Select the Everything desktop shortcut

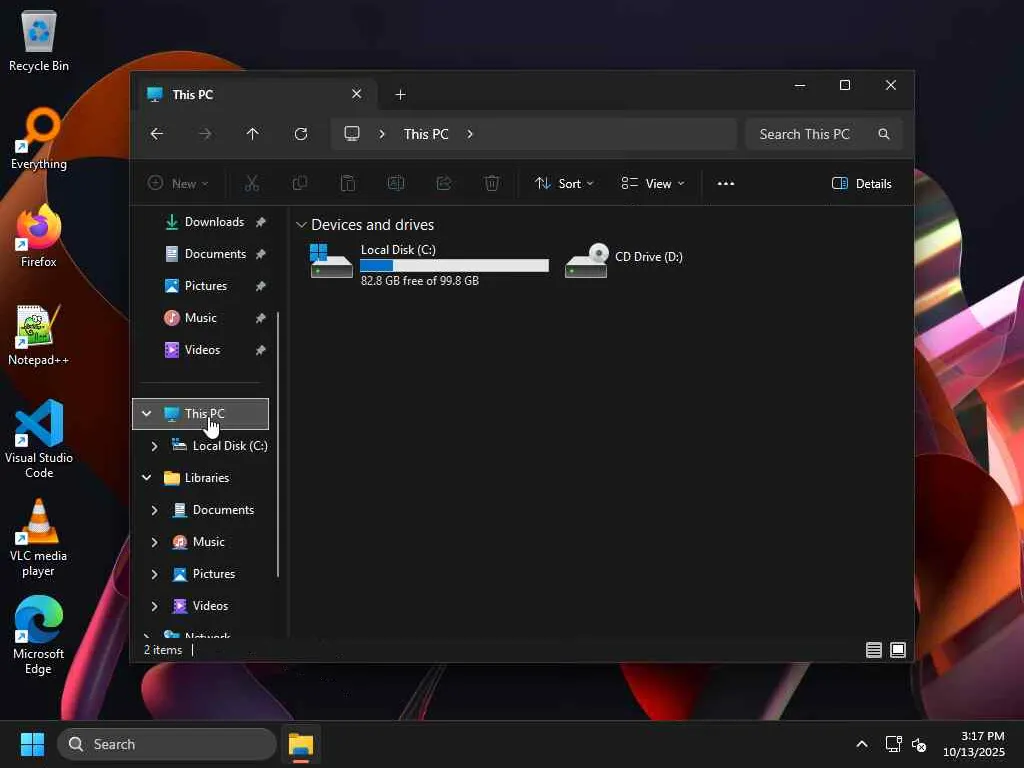coord(39,139)
